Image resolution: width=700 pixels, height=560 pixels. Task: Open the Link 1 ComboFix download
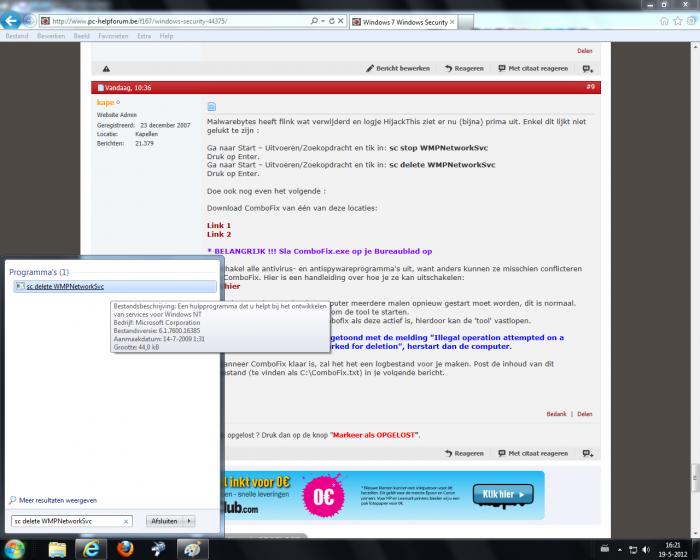click(219, 225)
